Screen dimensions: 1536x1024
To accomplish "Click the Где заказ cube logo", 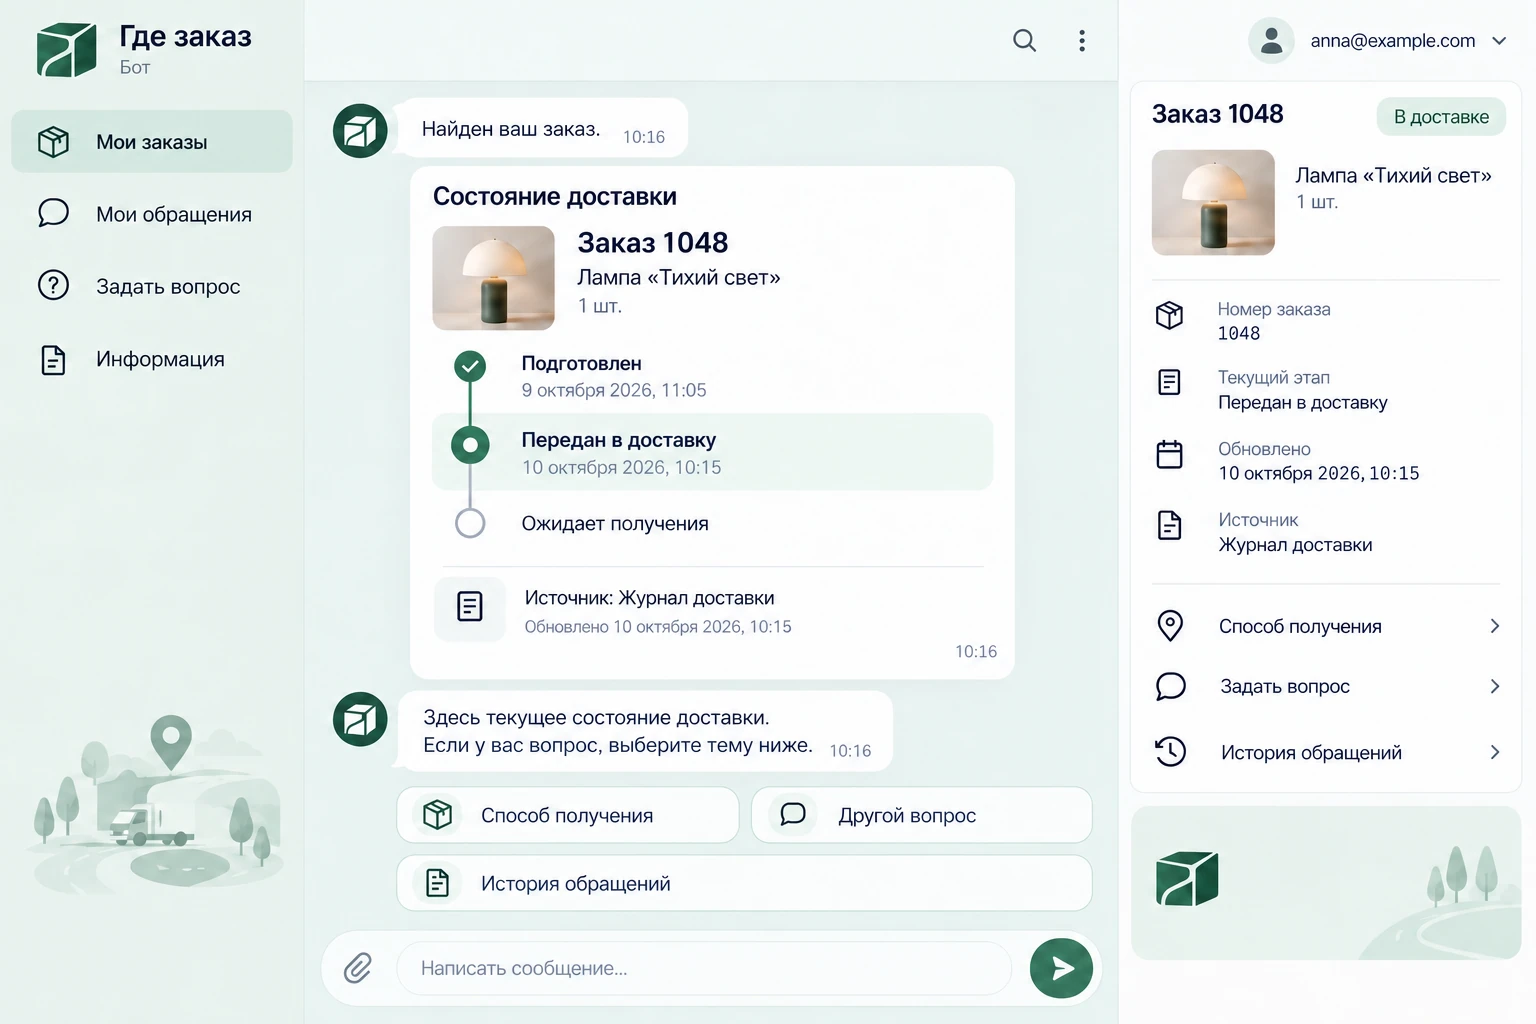I will 67,50.
